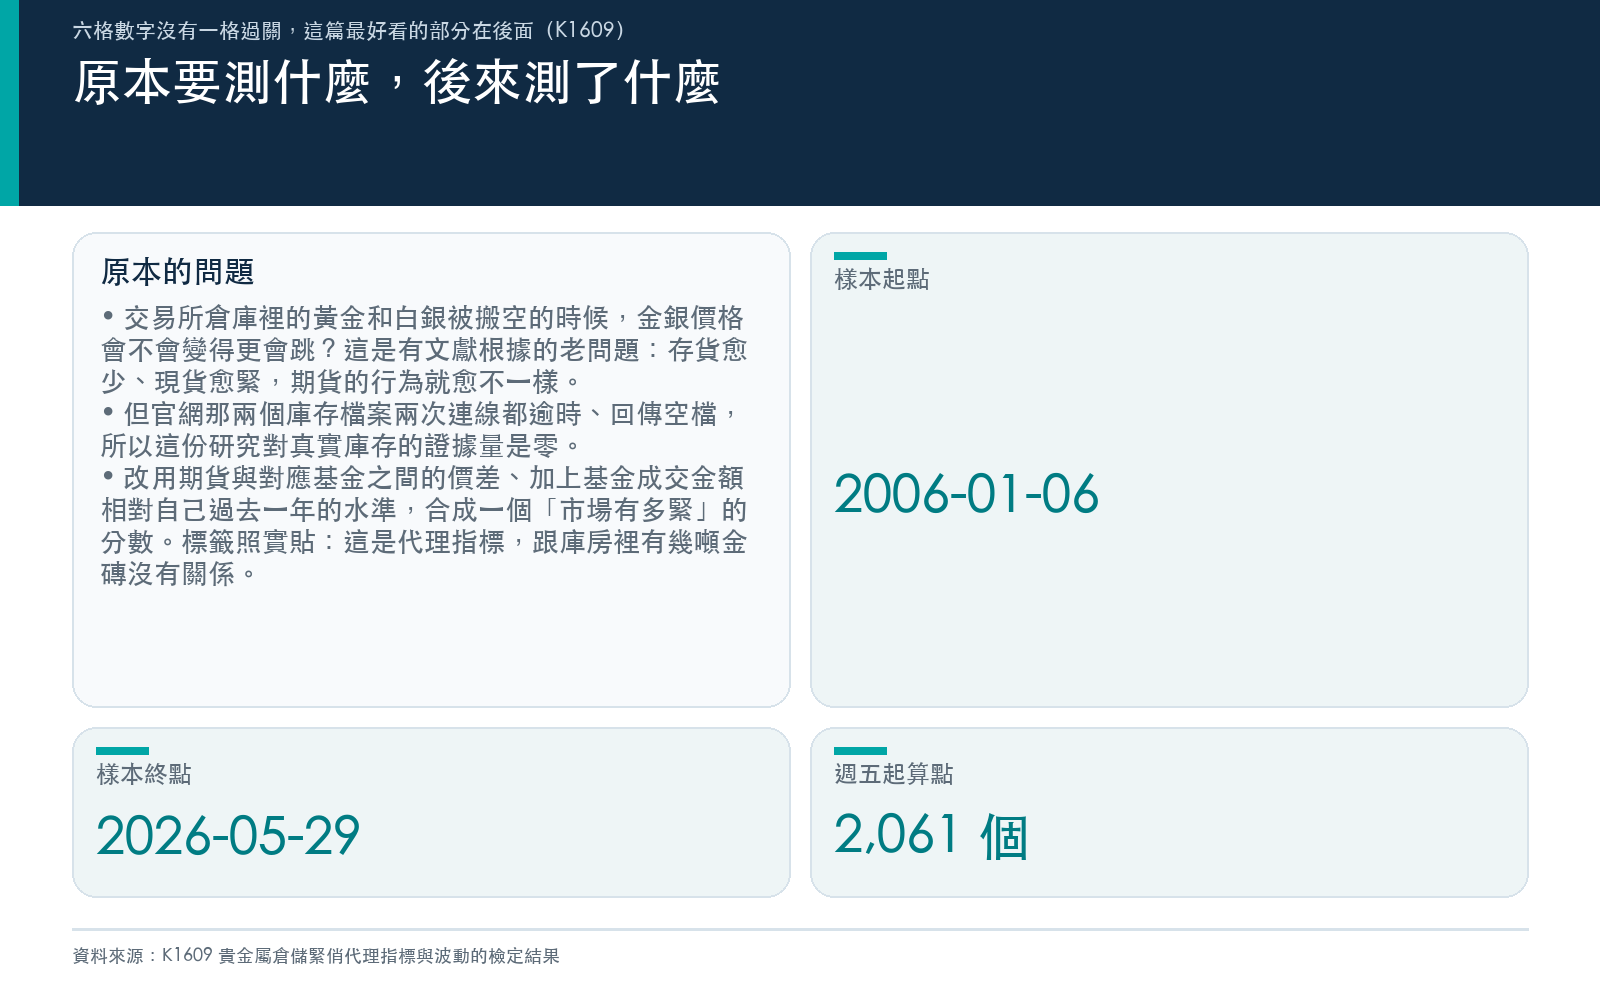Select the bullet starting 但官網那兩個庫存檔案
The width and height of the screenshot is (1600, 1000).
(420, 429)
